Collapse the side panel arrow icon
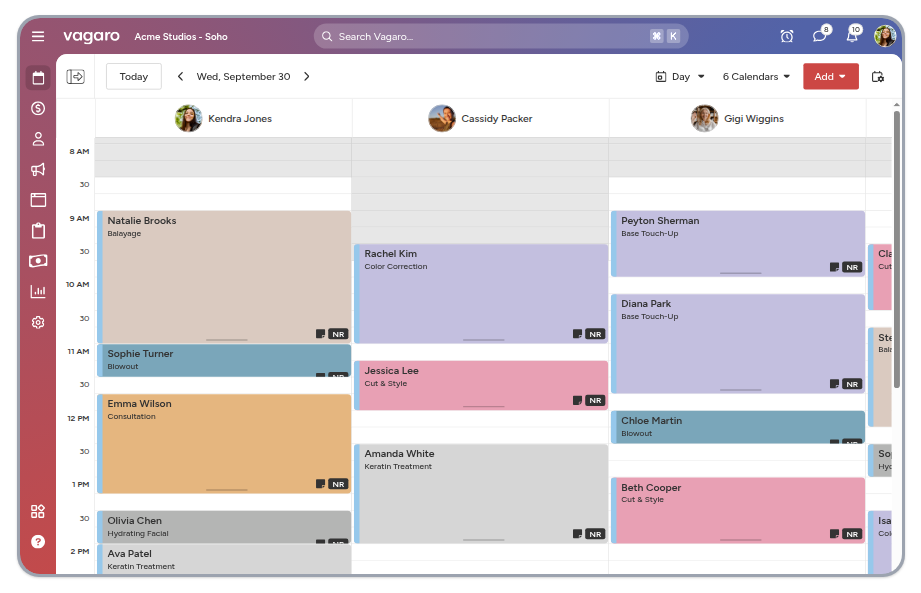 [x=76, y=77]
